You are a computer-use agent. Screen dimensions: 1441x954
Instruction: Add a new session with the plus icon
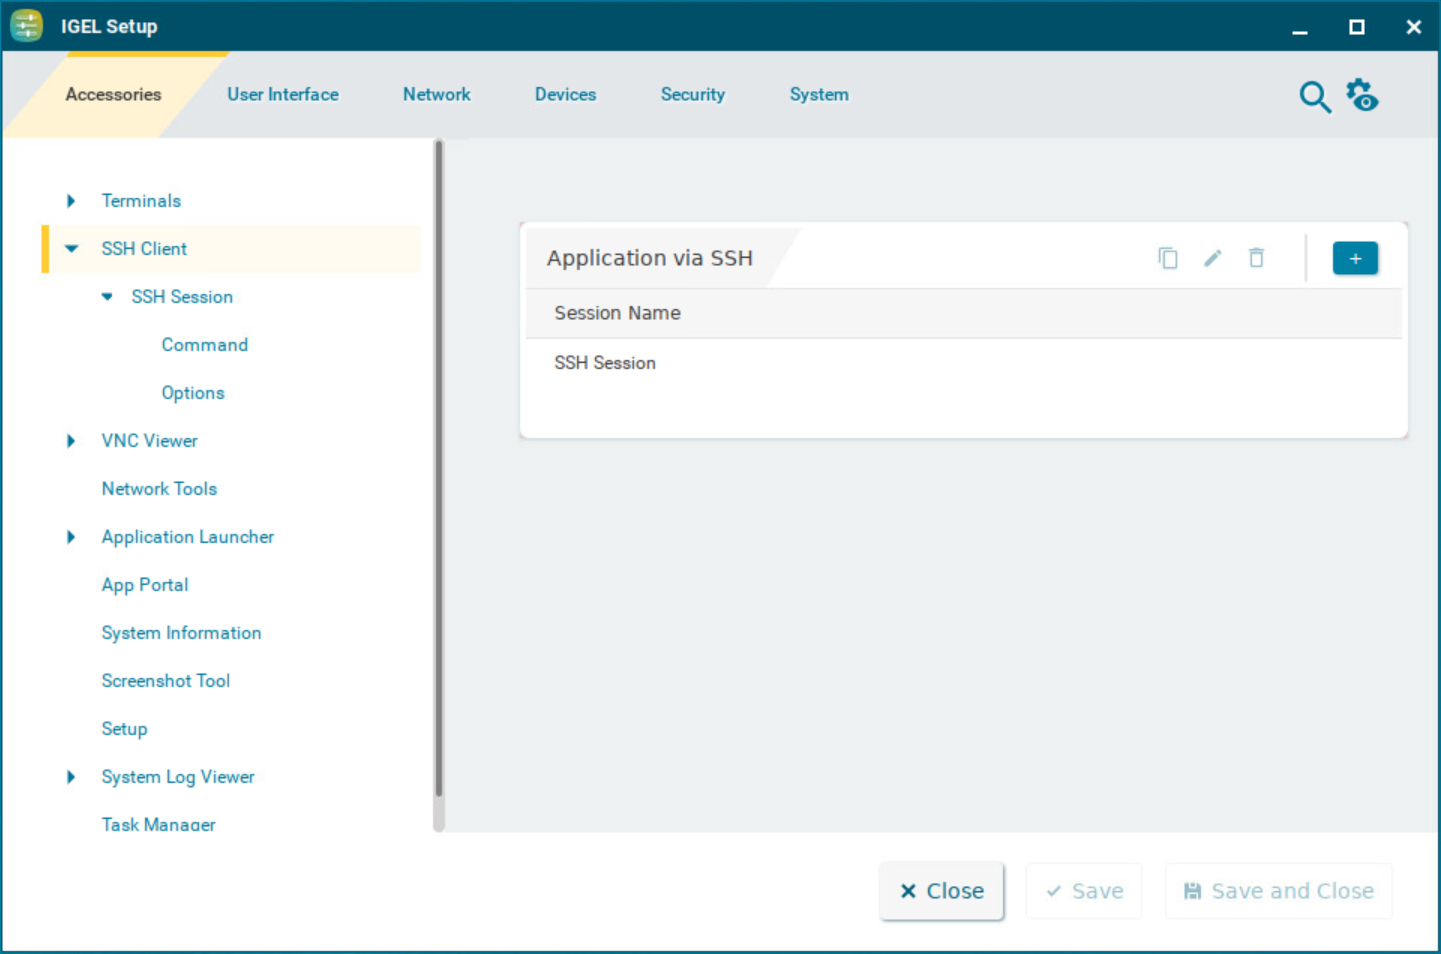(x=1355, y=257)
